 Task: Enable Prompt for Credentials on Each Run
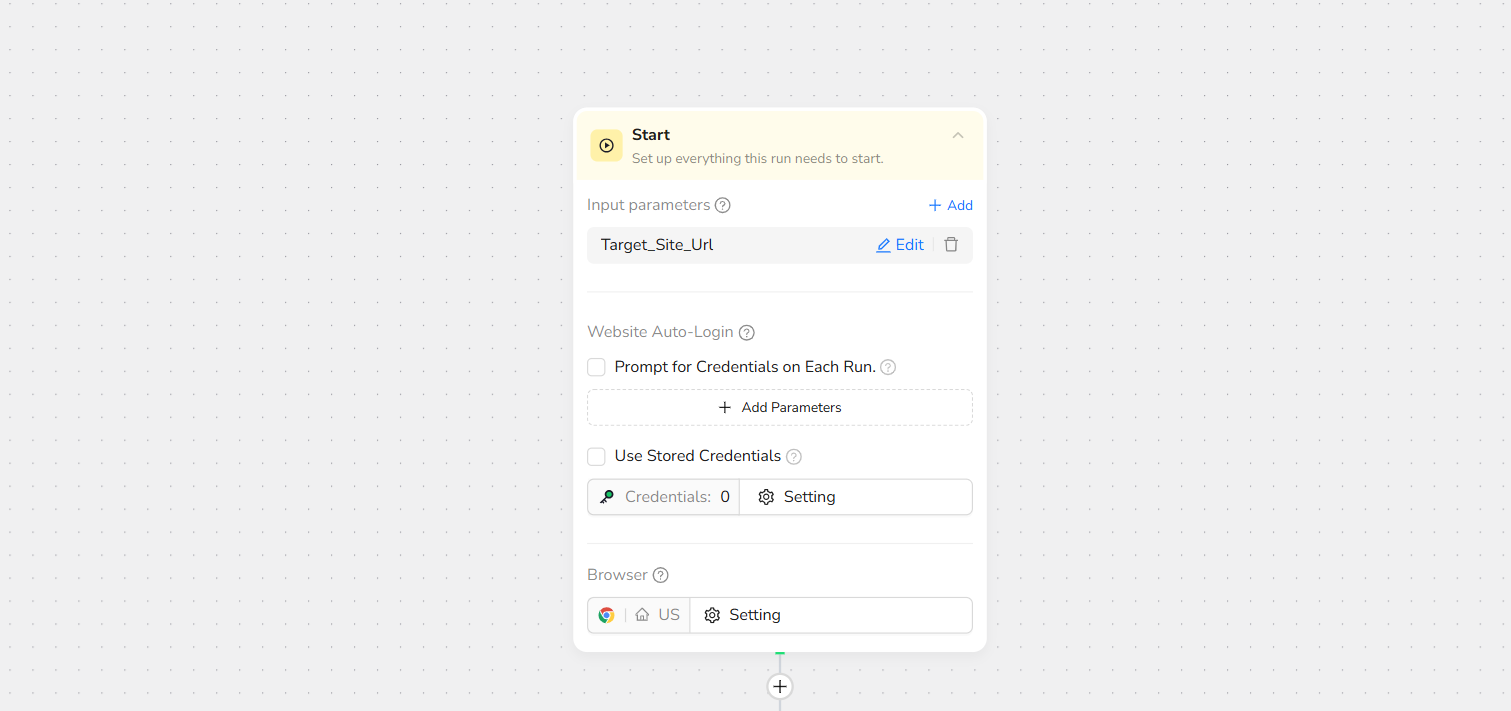click(597, 367)
